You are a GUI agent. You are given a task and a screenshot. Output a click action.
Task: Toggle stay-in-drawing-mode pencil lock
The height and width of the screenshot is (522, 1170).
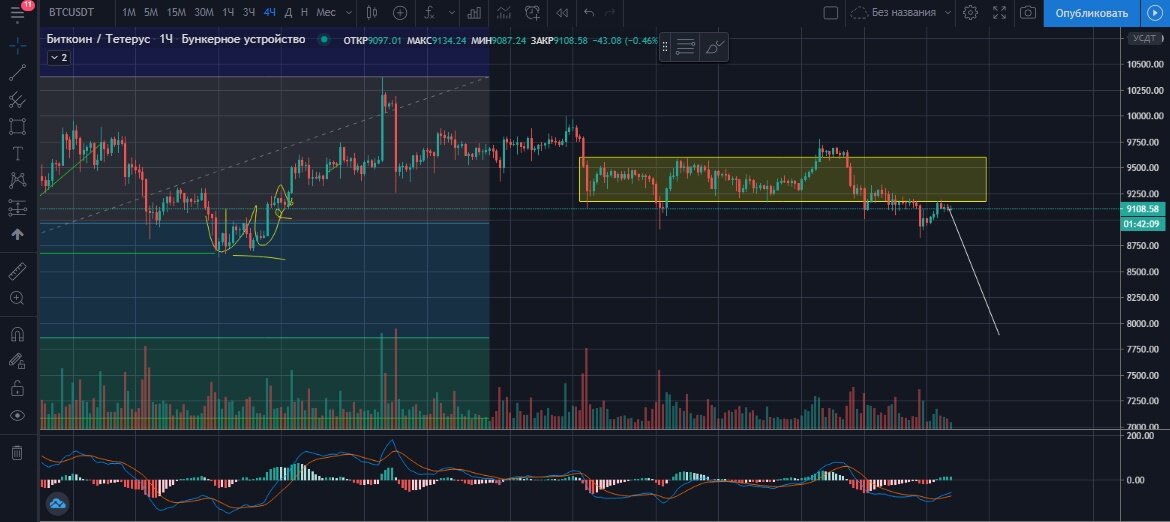point(17,361)
